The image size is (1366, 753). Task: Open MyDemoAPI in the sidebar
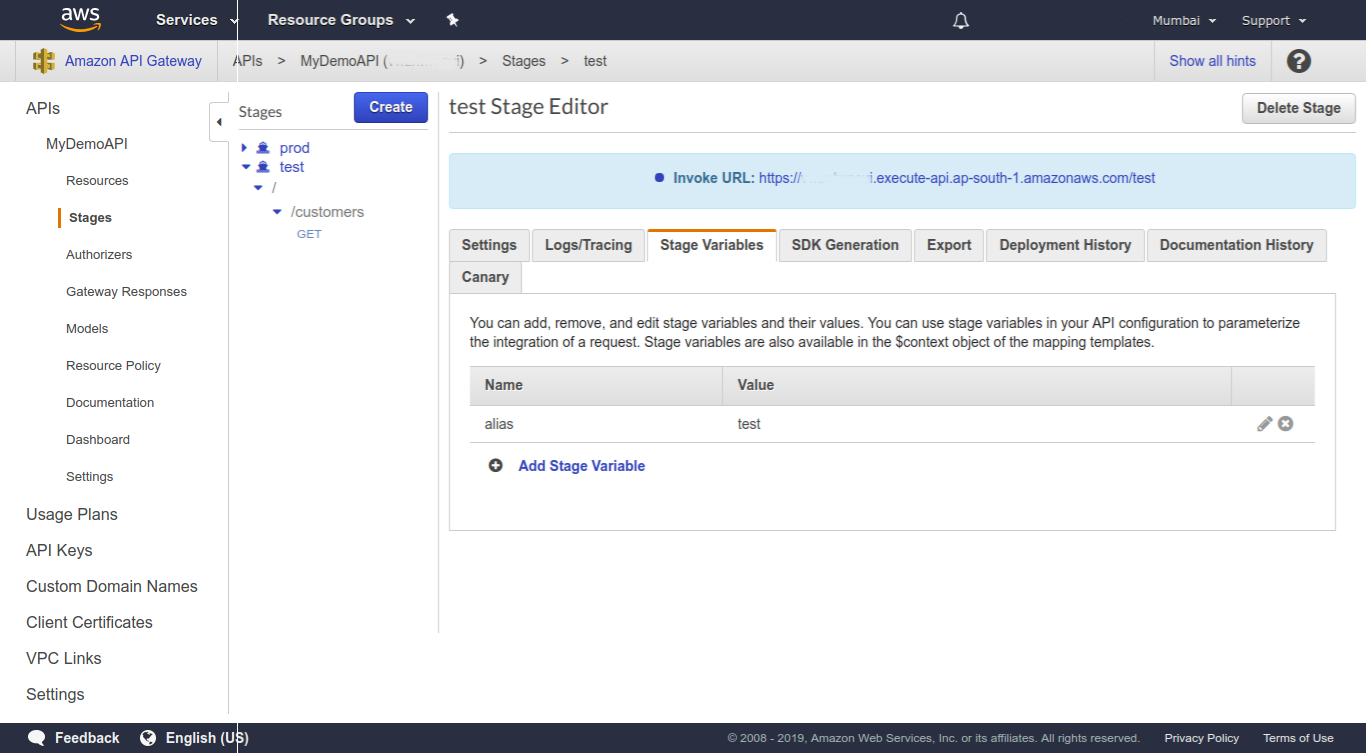point(87,144)
